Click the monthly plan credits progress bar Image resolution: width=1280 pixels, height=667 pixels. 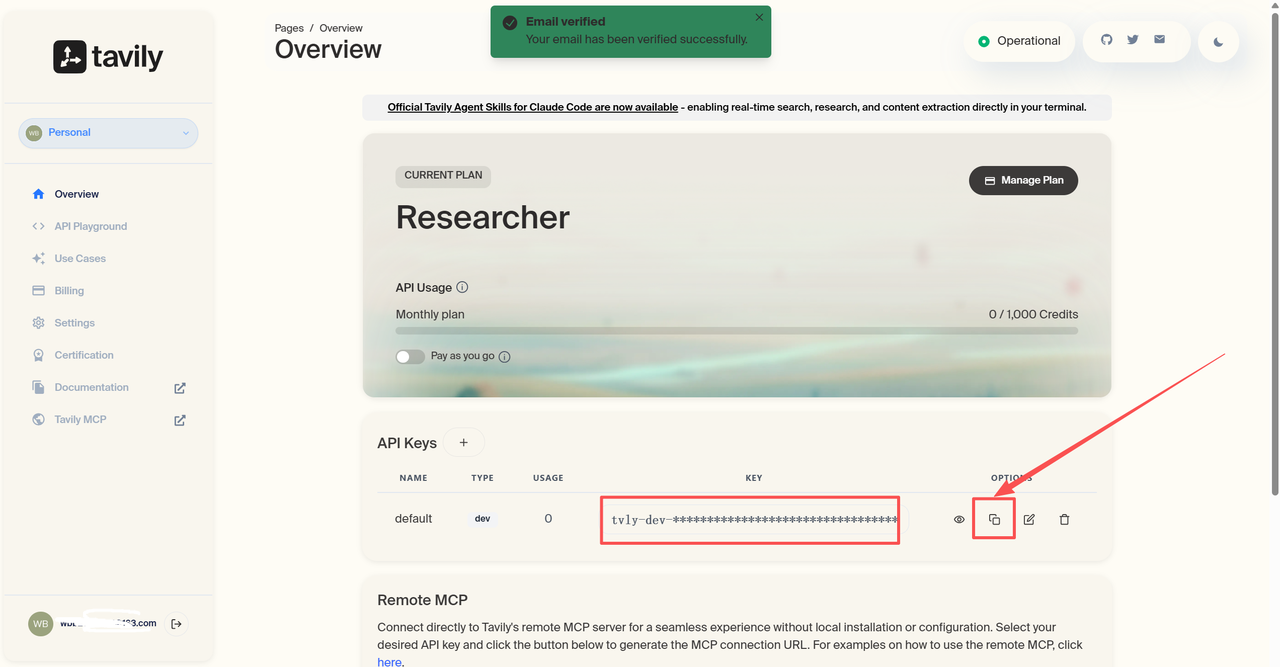tap(737, 330)
